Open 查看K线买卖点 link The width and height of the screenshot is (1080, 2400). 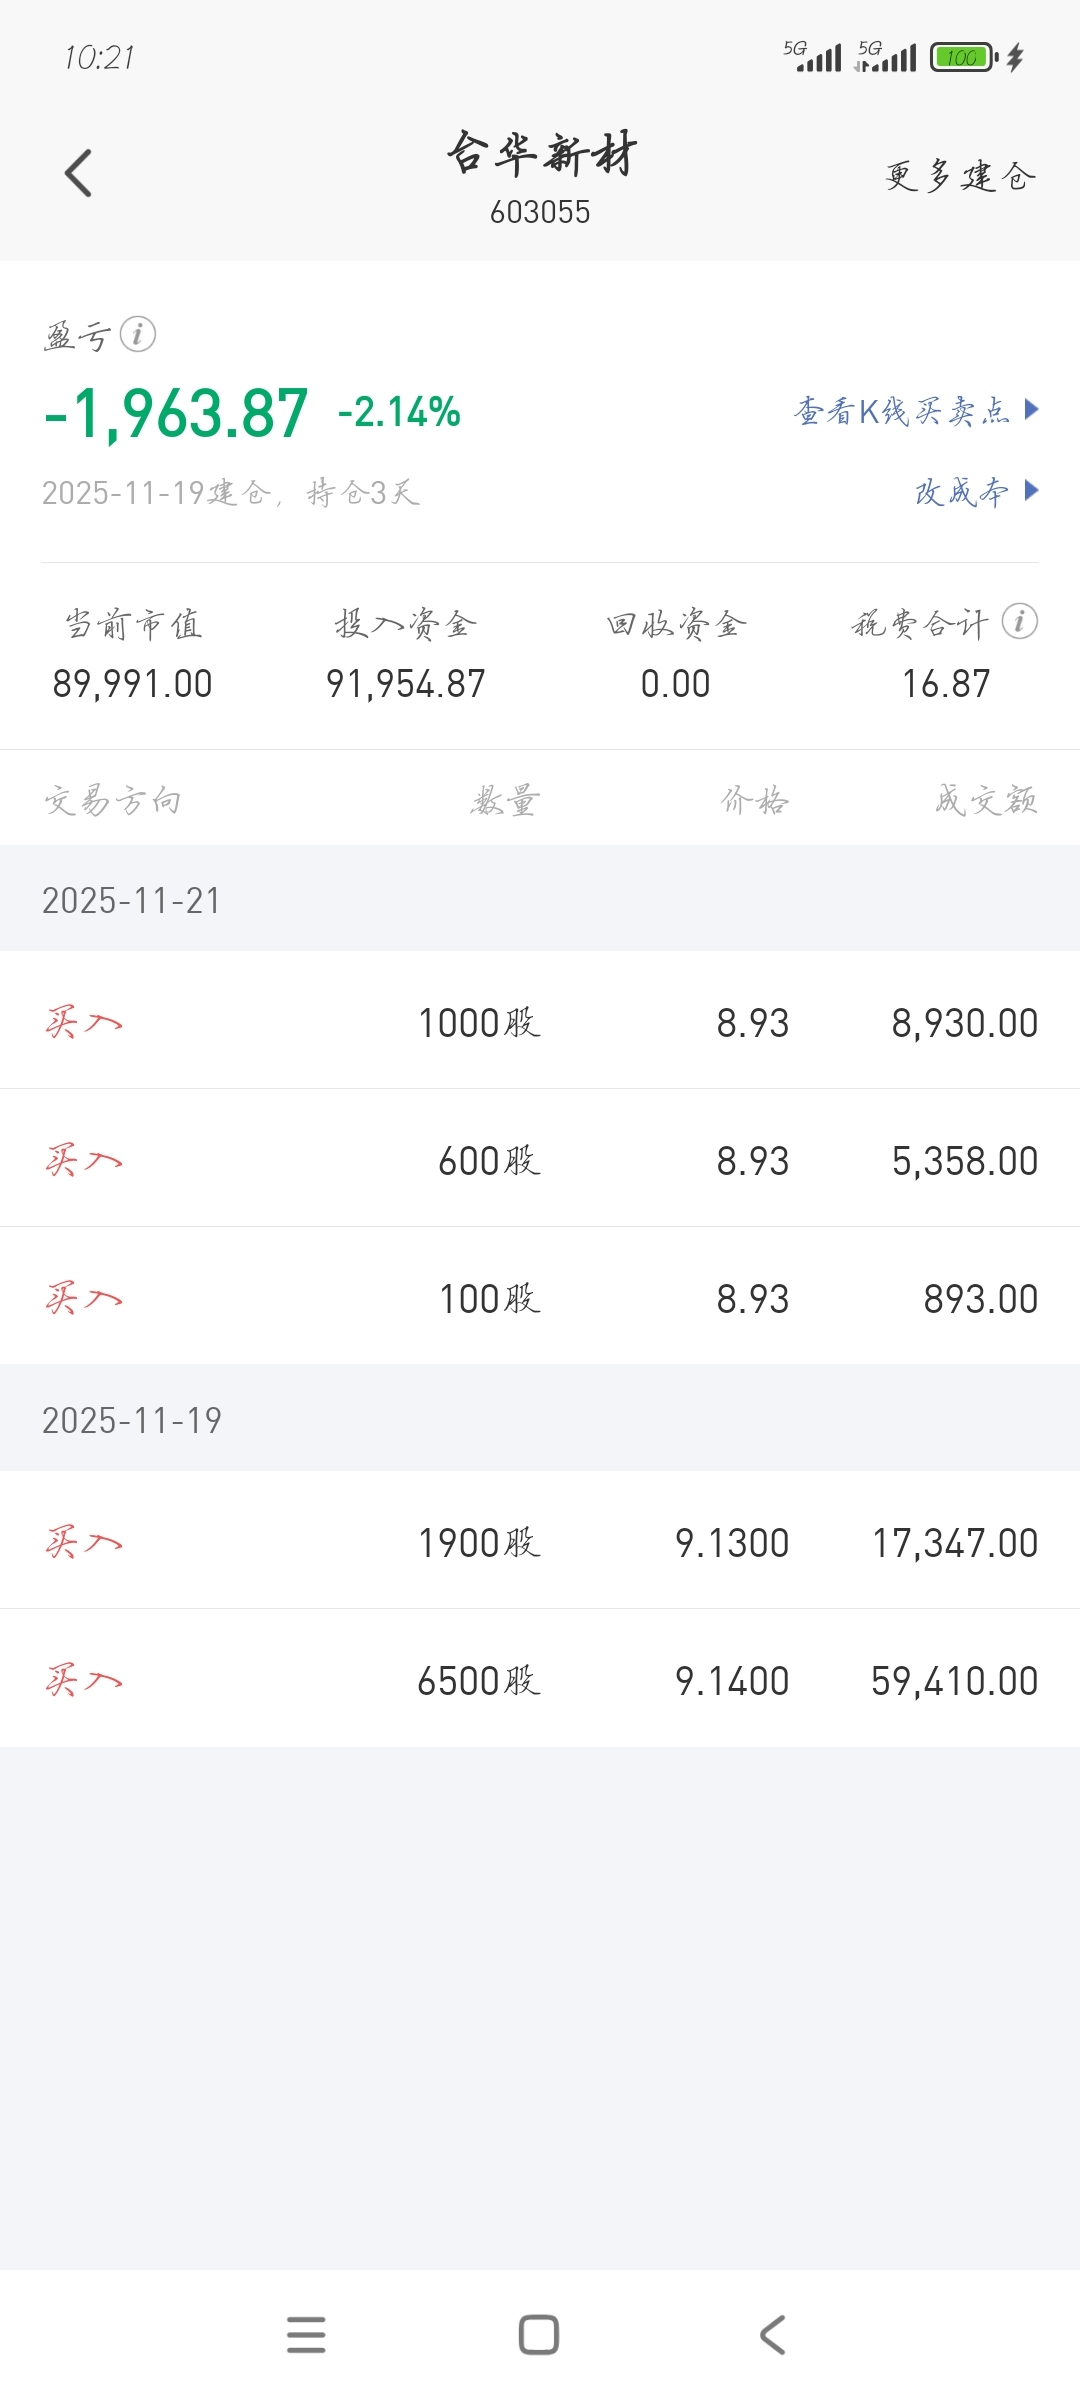coord(902,411)
